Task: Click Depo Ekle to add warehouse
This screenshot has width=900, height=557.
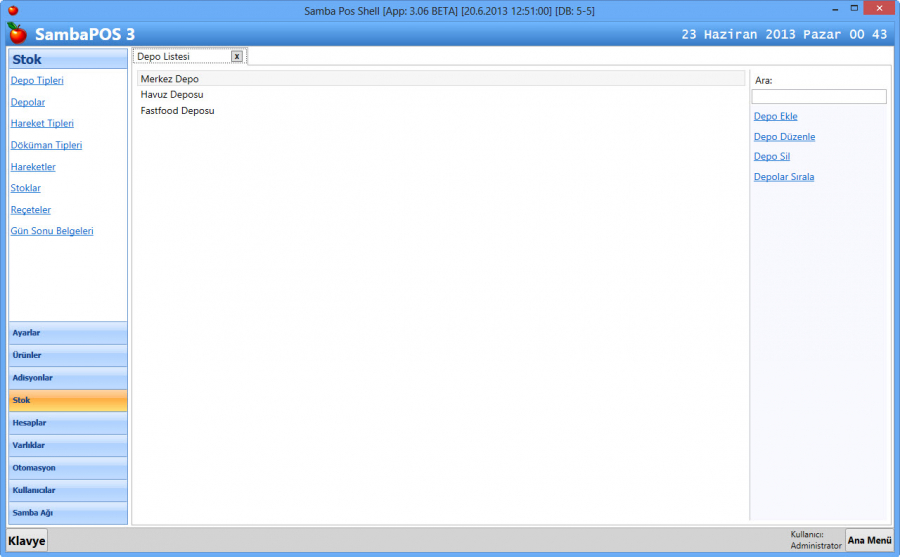Action: [x=775, y=117]
